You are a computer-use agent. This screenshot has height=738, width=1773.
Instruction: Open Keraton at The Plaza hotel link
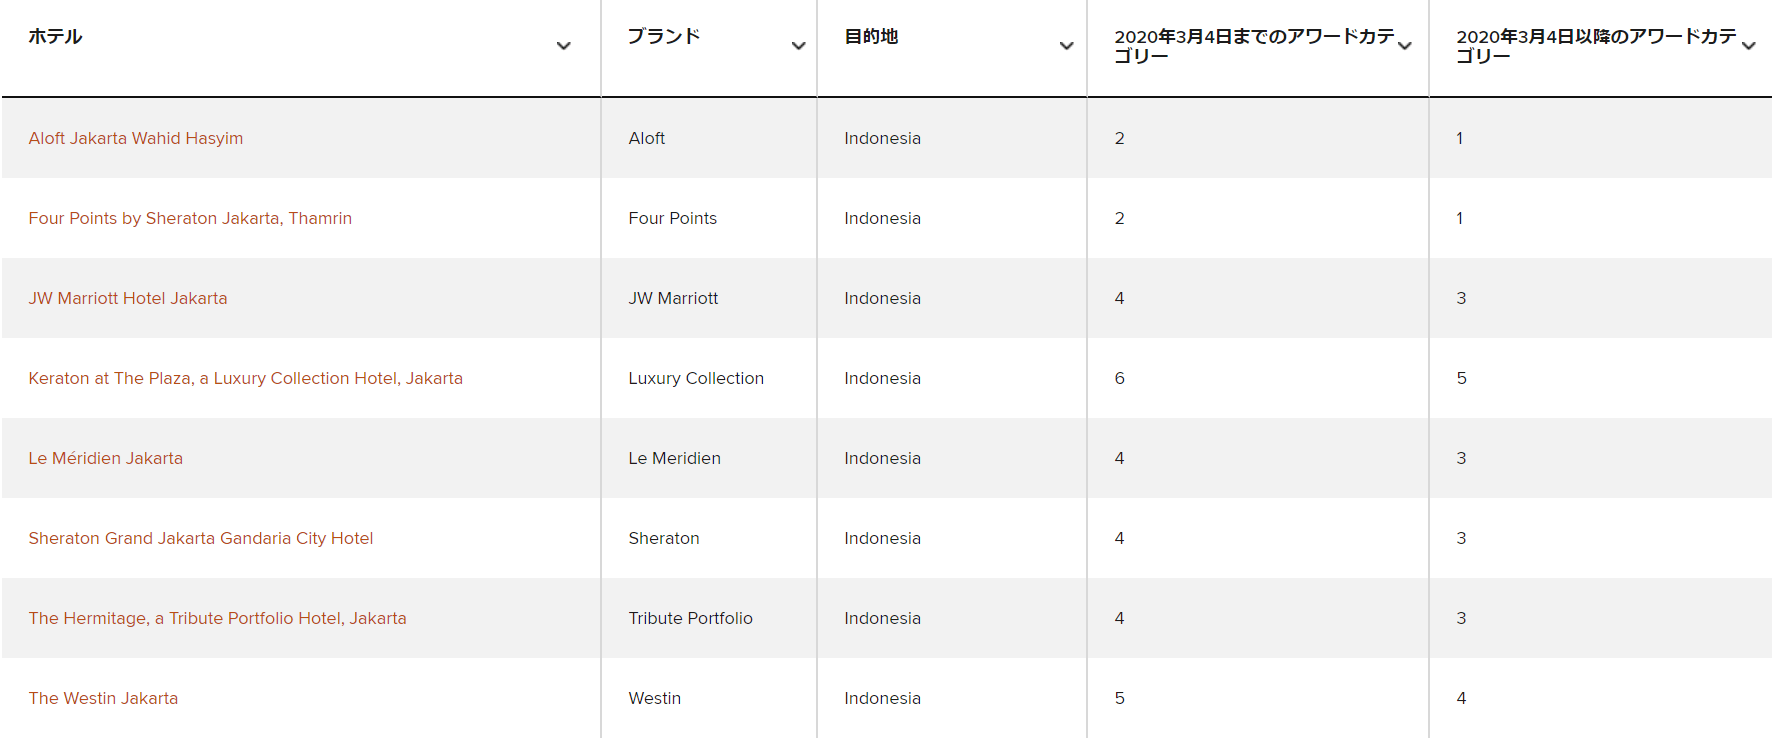pos(245,378)
